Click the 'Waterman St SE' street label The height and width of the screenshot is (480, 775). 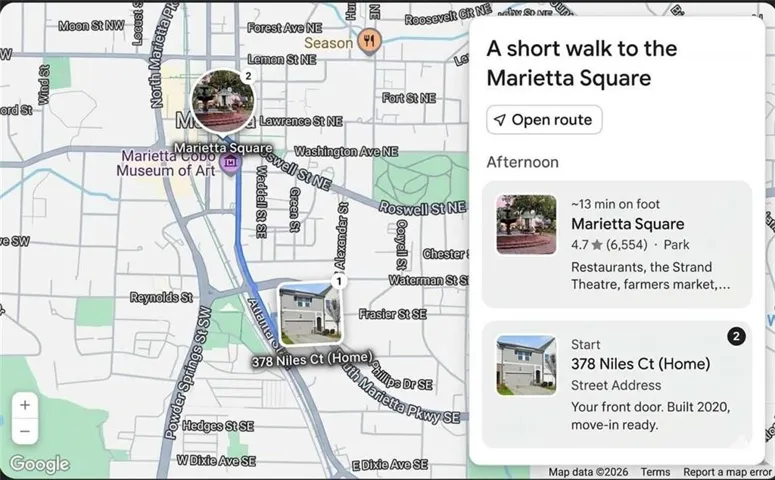click(x=428, y=280)
